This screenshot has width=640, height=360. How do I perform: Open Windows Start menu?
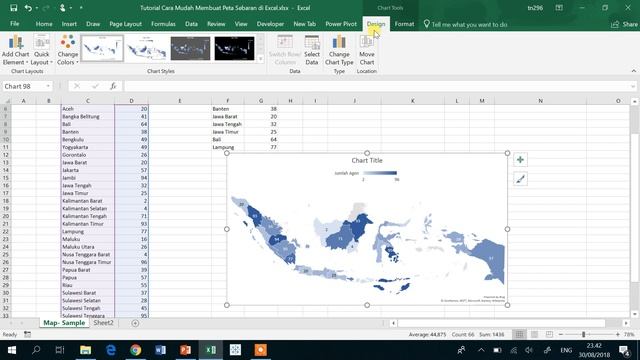point(11,350)
